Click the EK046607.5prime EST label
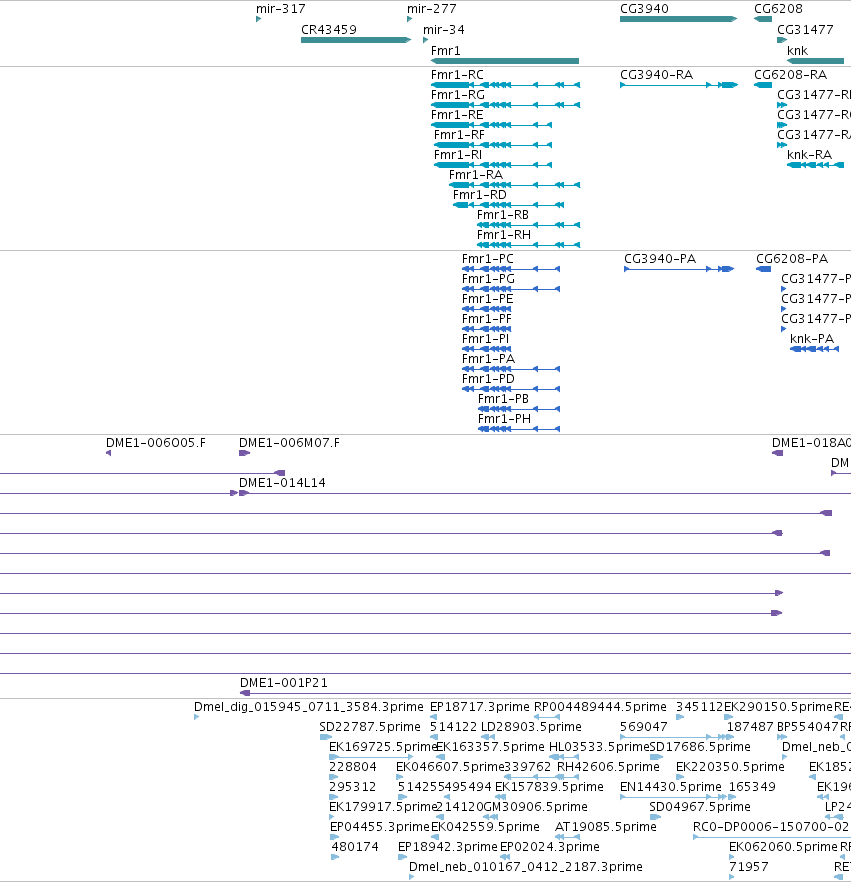 (450, 767)
